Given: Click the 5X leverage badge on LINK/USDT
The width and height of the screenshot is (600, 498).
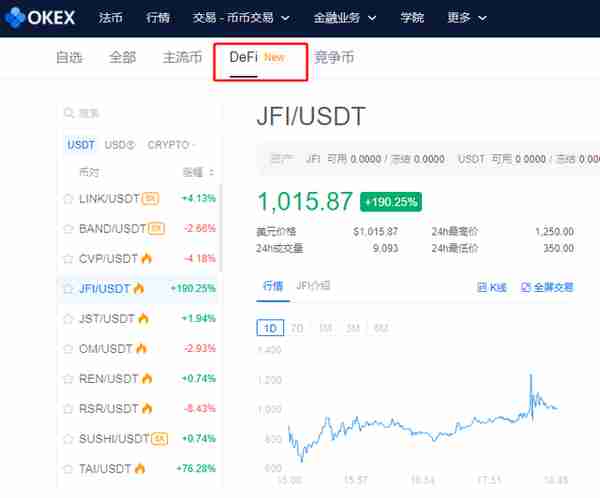Looking at the screenshot, I should point(150,198).
